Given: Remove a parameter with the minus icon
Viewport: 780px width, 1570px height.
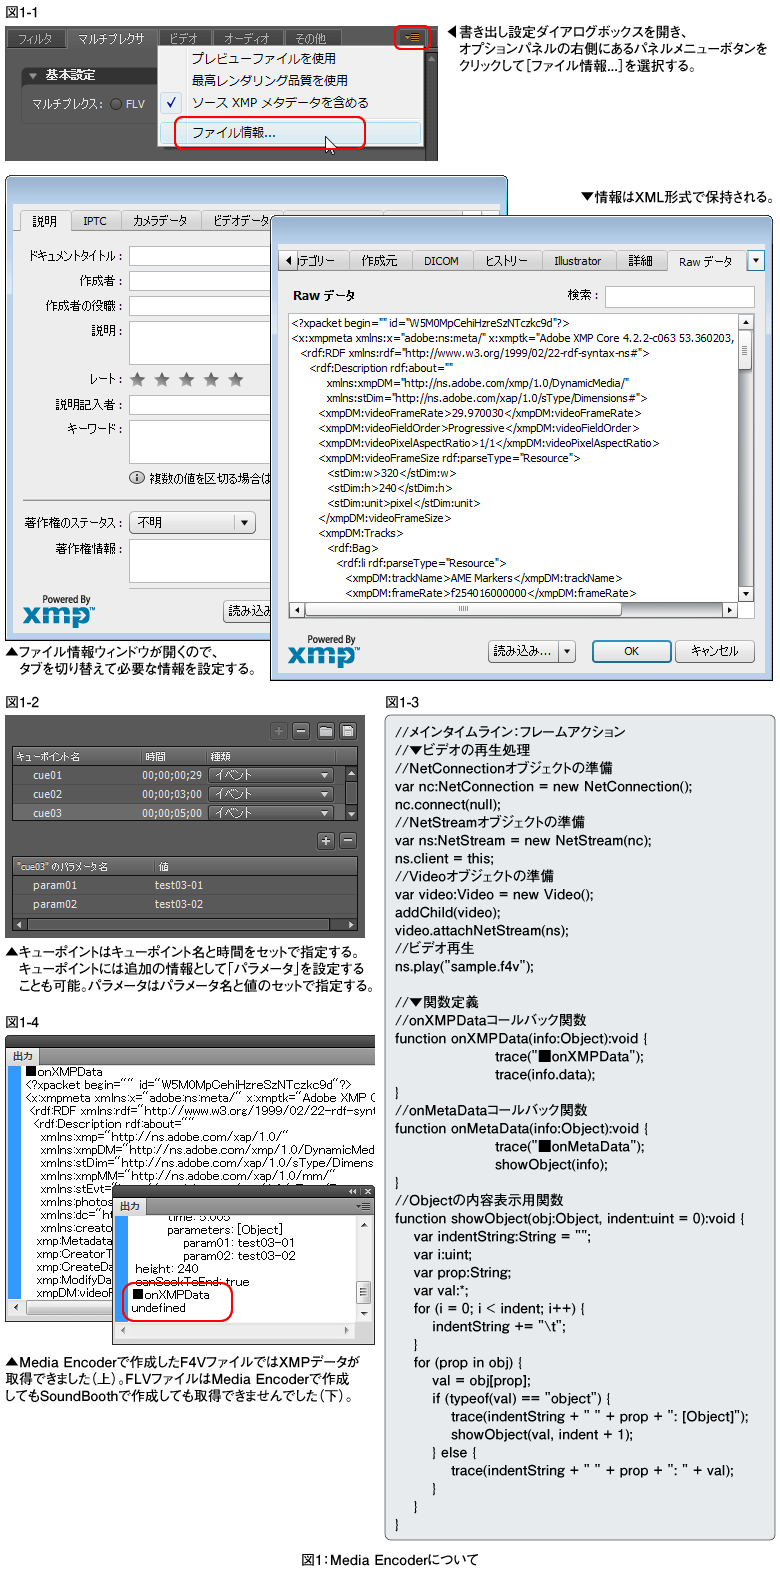Looking at the screenshot, I should click(348, 841).
